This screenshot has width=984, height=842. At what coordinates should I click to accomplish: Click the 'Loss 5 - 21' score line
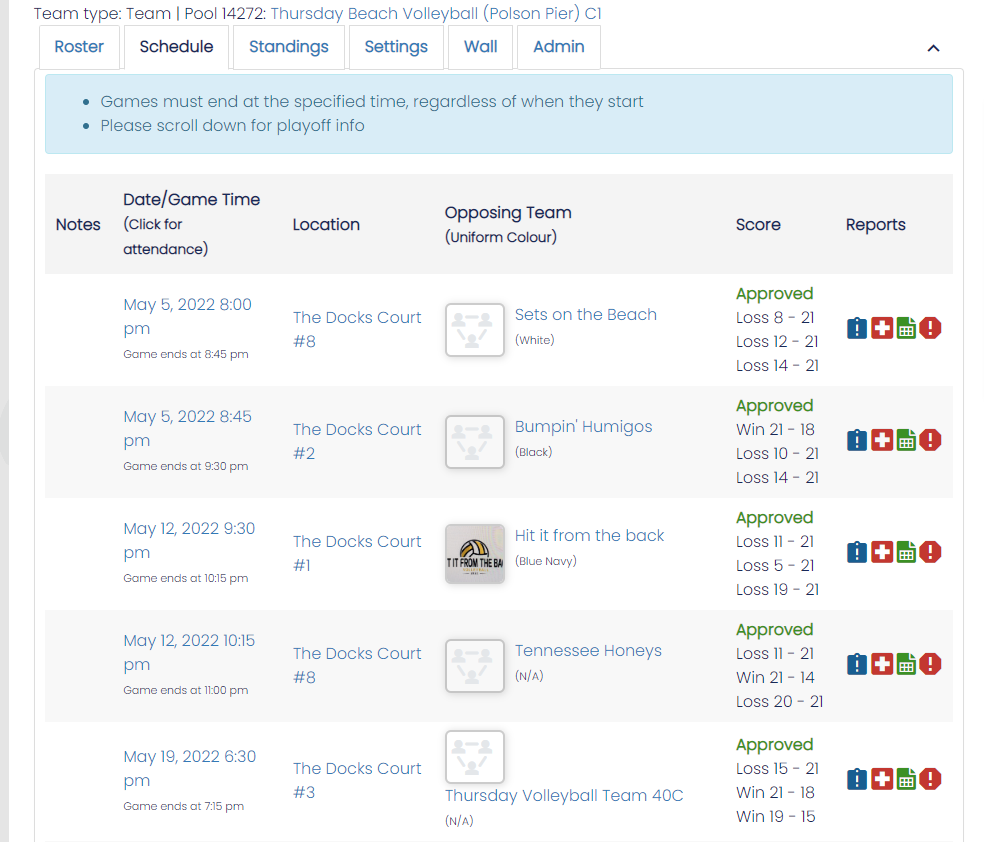(775, 566)
